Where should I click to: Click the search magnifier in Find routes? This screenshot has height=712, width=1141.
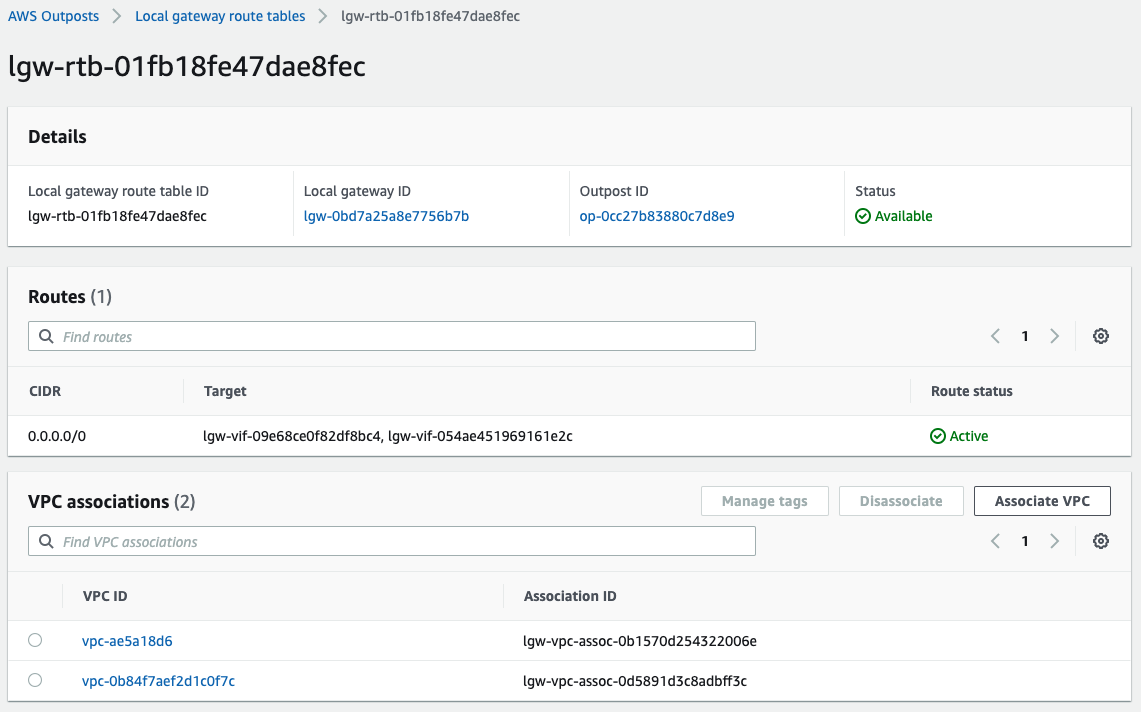click(46, 336)
